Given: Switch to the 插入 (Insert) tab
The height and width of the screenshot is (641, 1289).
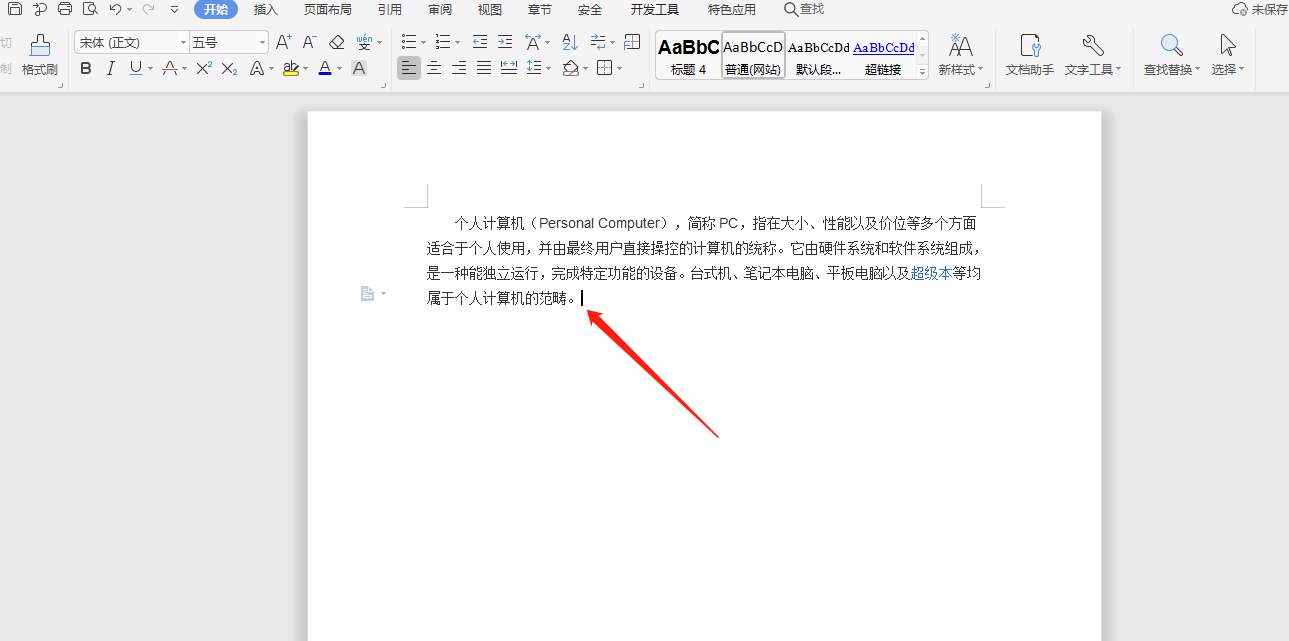Looking at the screenshot, I should [266, 9].
